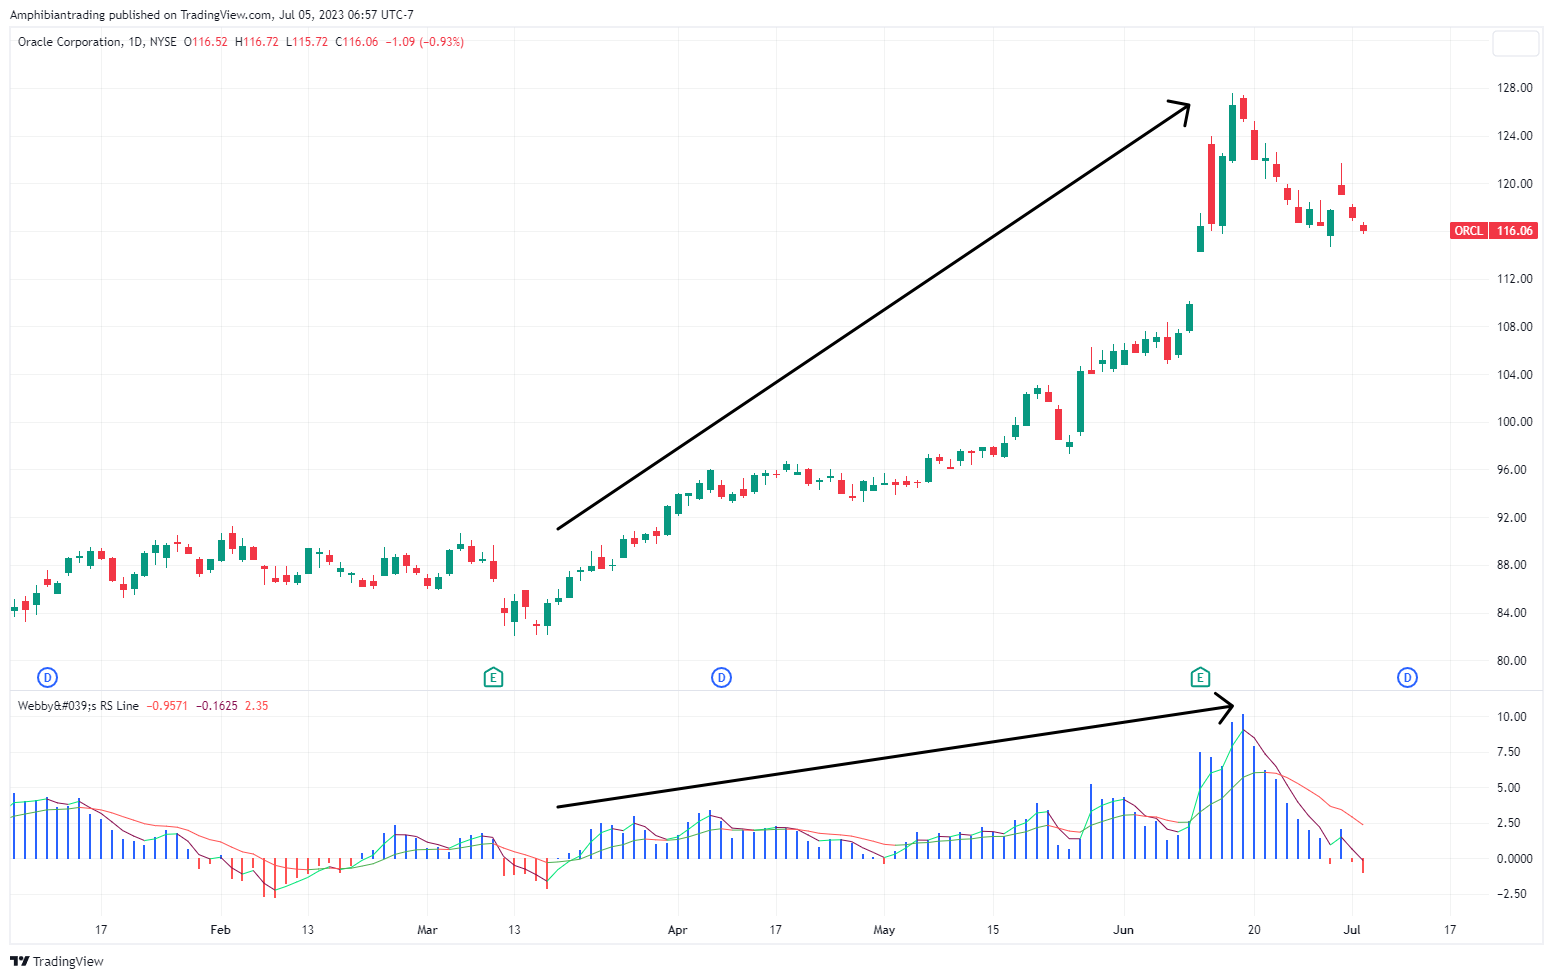Select the Webby's RS Line indicator title
Viewport: 1553px width, 979px height.
pyautogui.click(x=78, y=706)
